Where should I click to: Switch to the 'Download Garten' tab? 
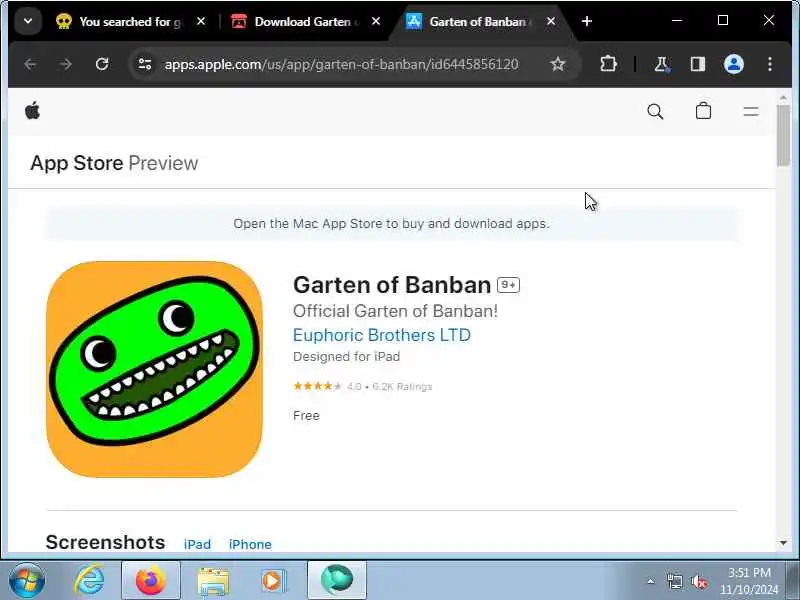(x=305, y=21)
